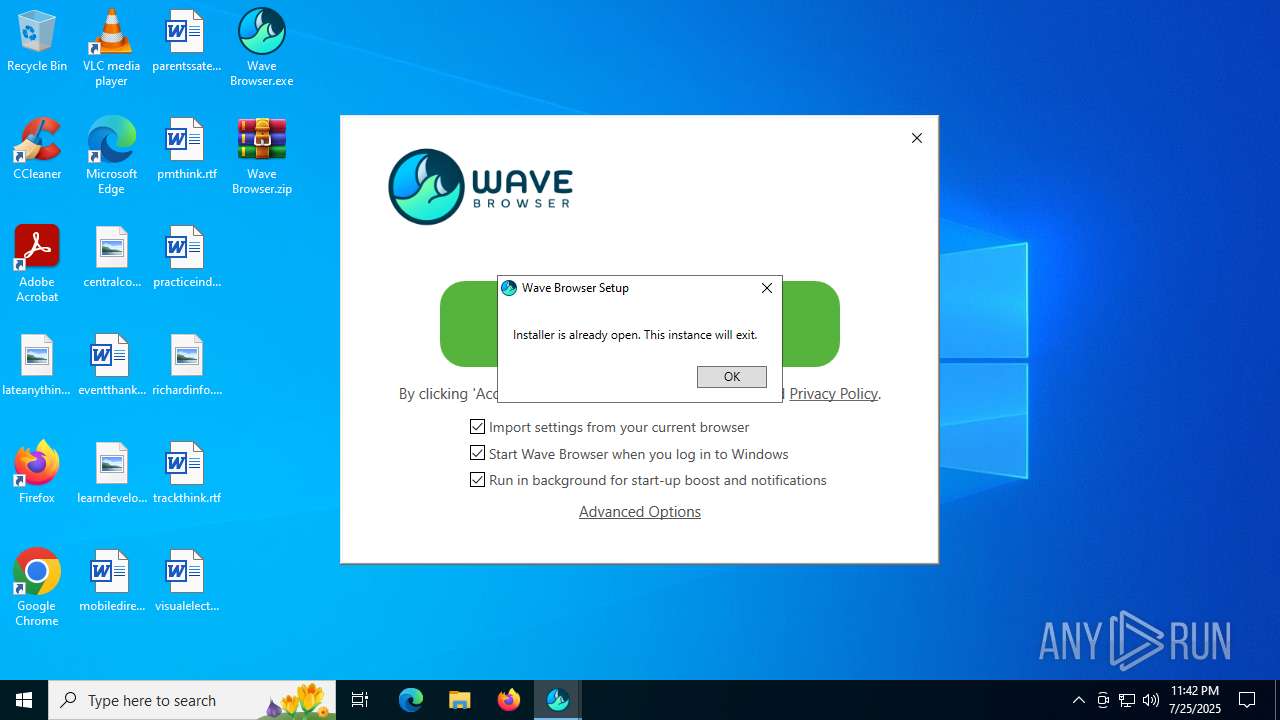Select the eventthank... document icon
Viewport: 1280px width, 720px height.
[x=111, y=366]
